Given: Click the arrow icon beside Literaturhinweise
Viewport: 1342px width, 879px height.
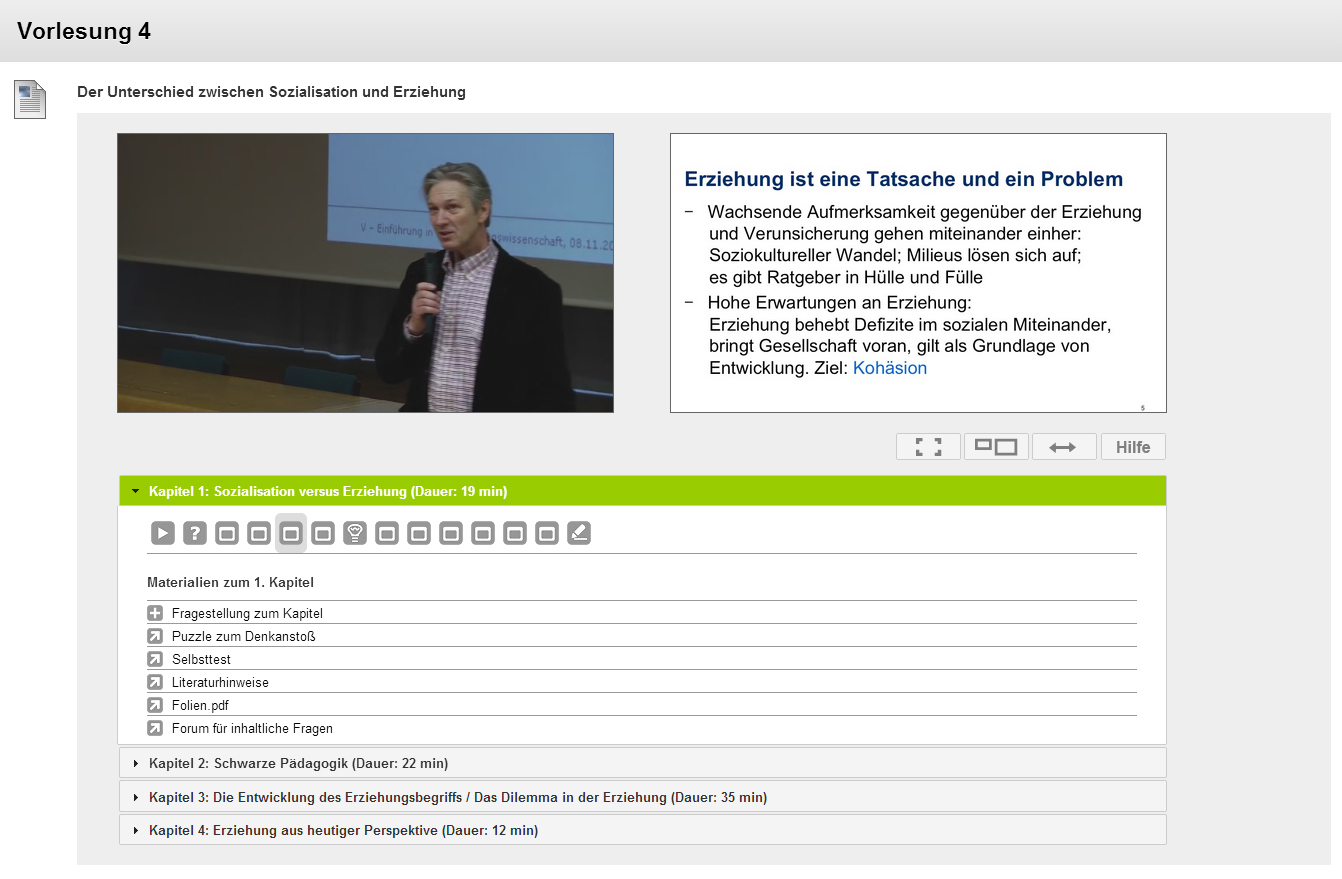Looking at the screenshot, I should click(155, 682).
